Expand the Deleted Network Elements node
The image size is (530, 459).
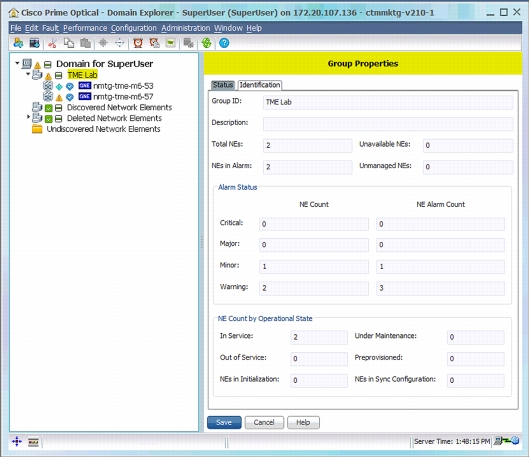coord(28,117)
